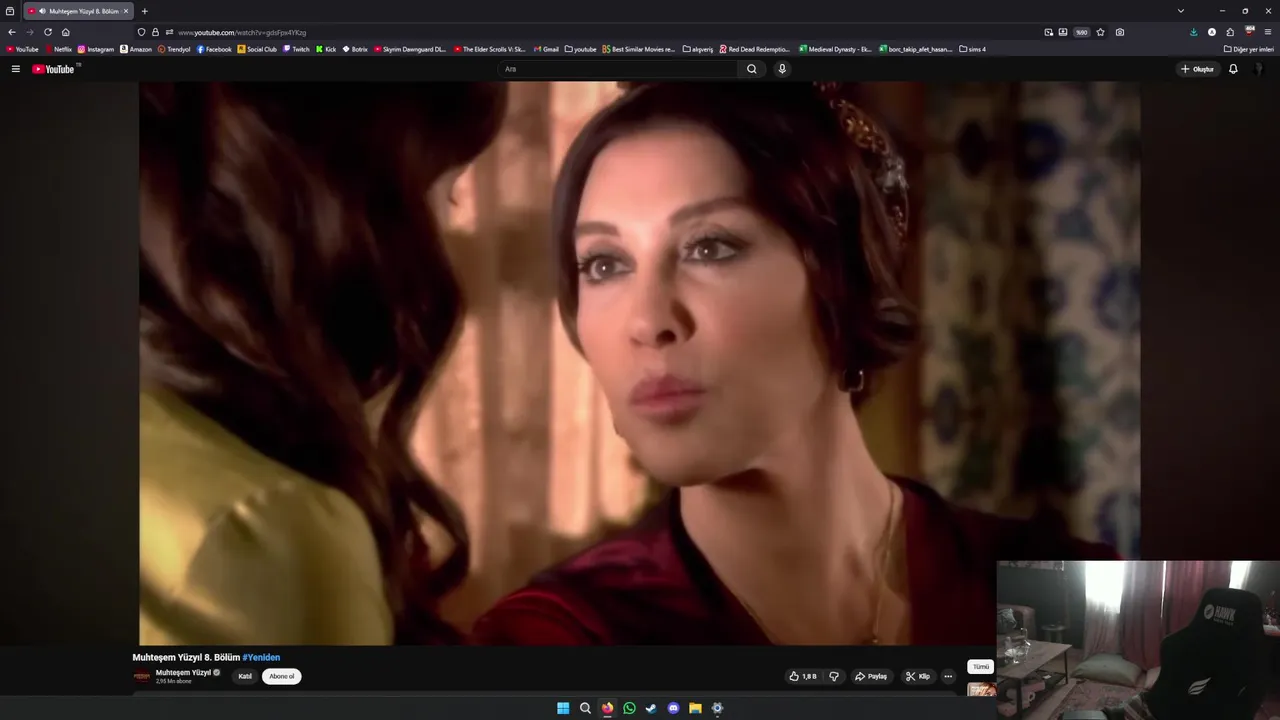Open the Social Club bookmark
This screenshot has height=720, width=1280.
[257, 49]
